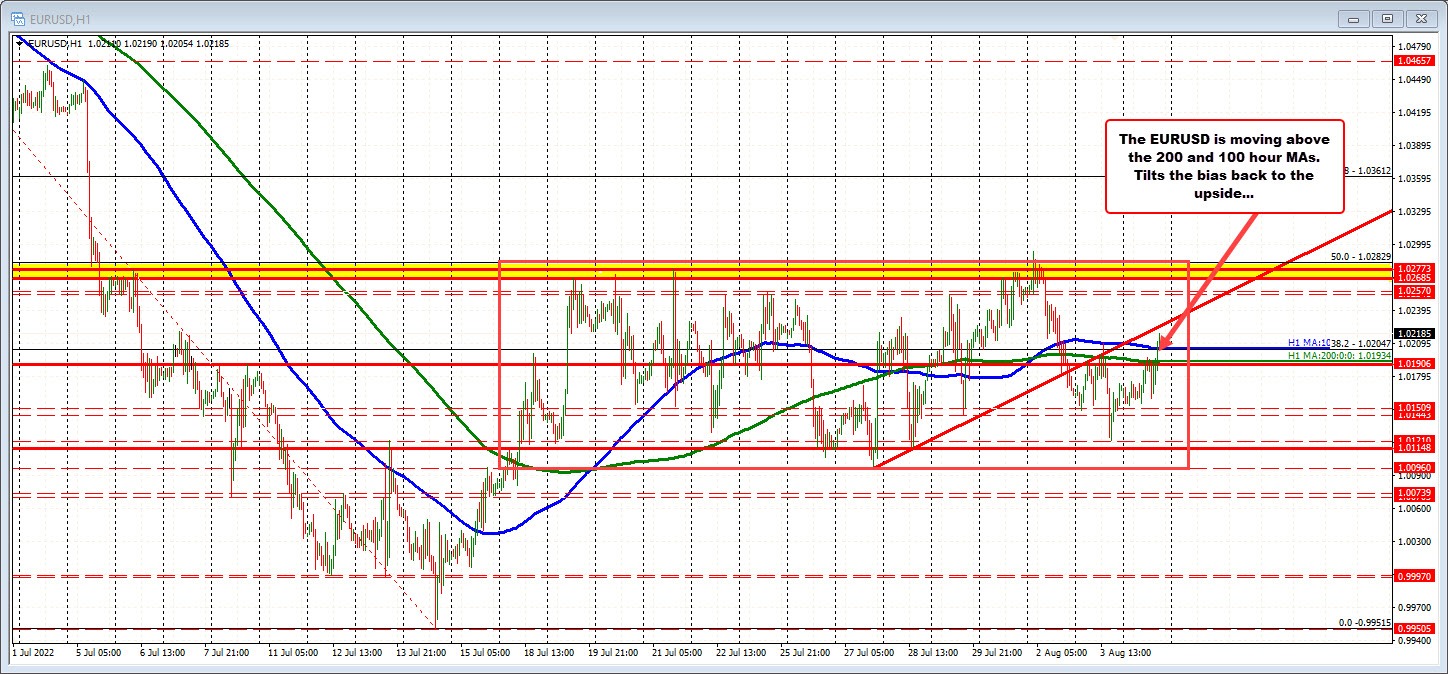The height and width of the screenshot is (674, 1448).
Task: Minimize the EURUSD,H1 chart window
Action: tap(1352, 18)
